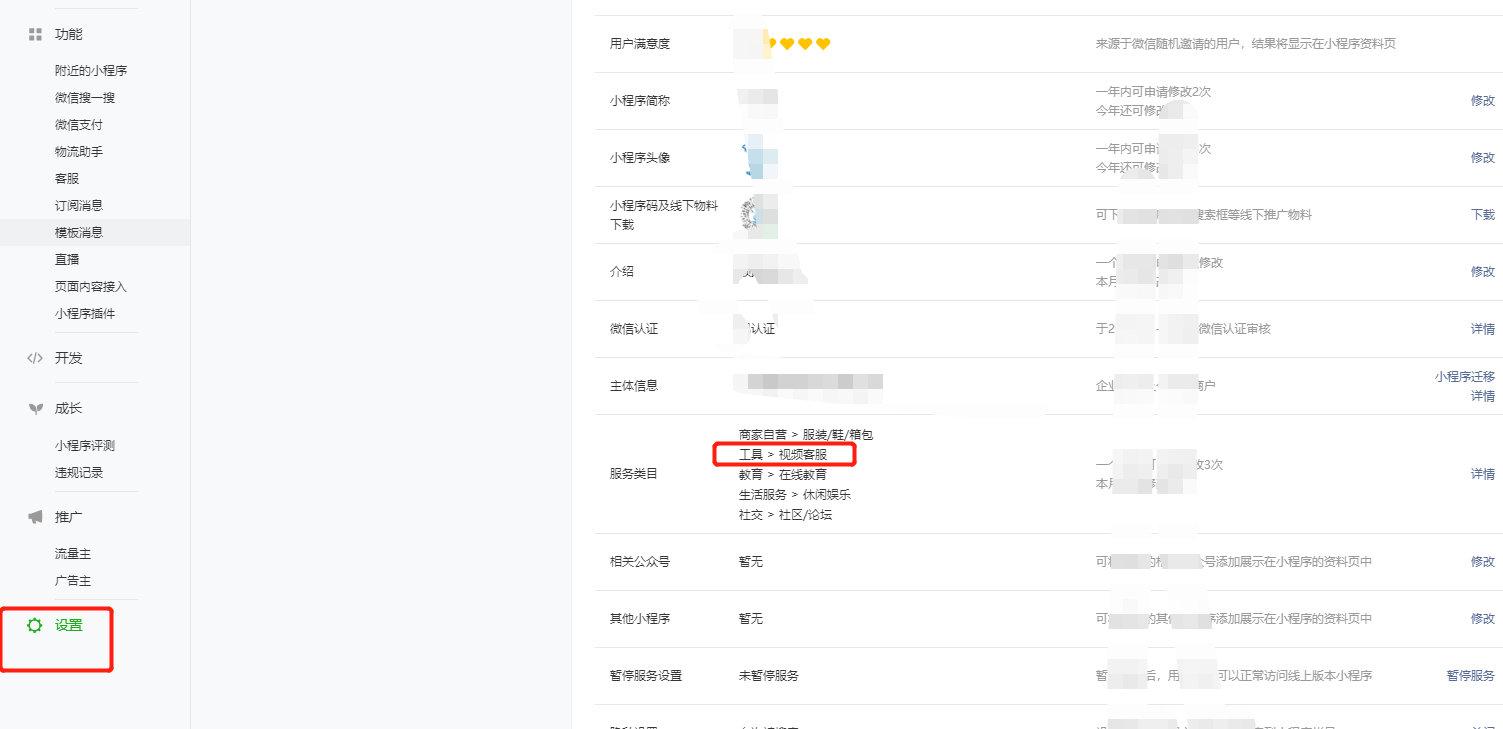Image resolution: width=1503 pixels, height=729 pixels.
Task: Click the 功能 grid icon
Action: tap(35, 34)
